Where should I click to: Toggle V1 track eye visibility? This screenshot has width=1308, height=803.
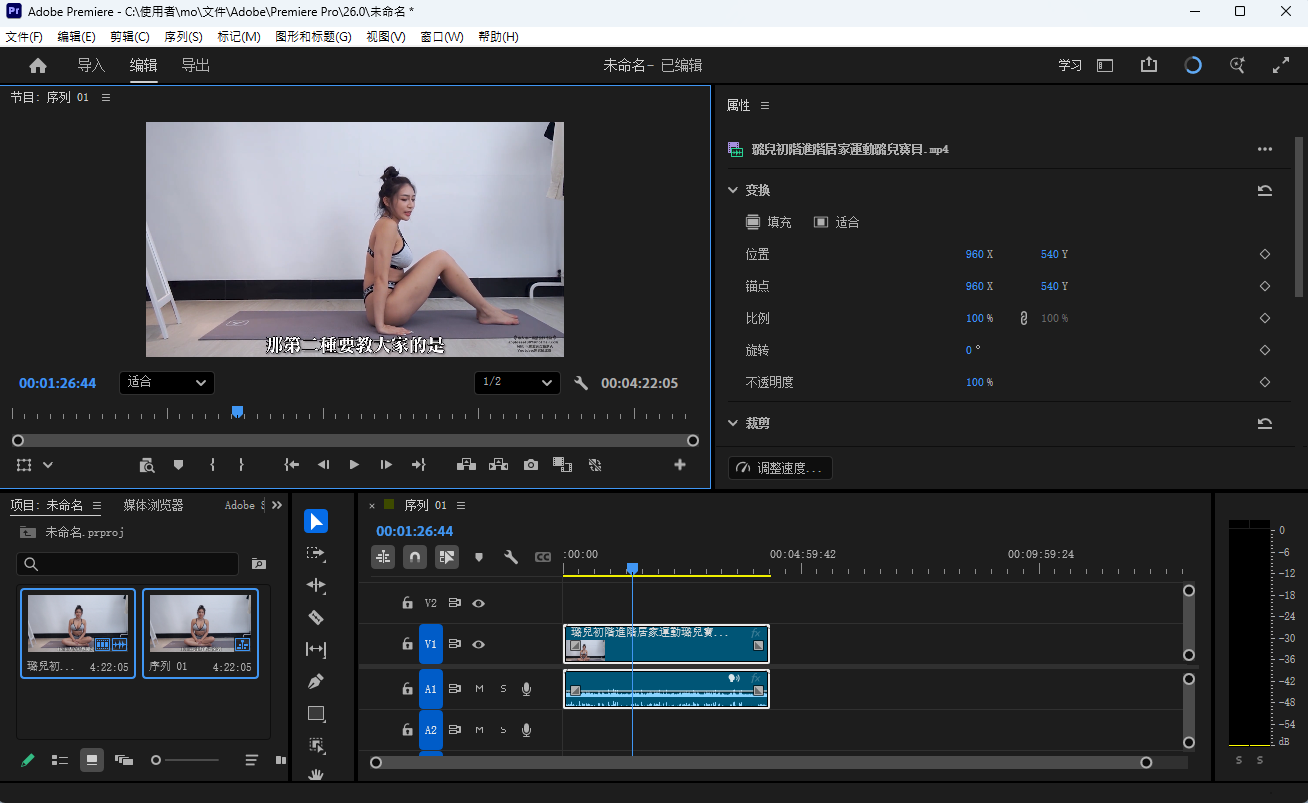click(x=478, y=644)
